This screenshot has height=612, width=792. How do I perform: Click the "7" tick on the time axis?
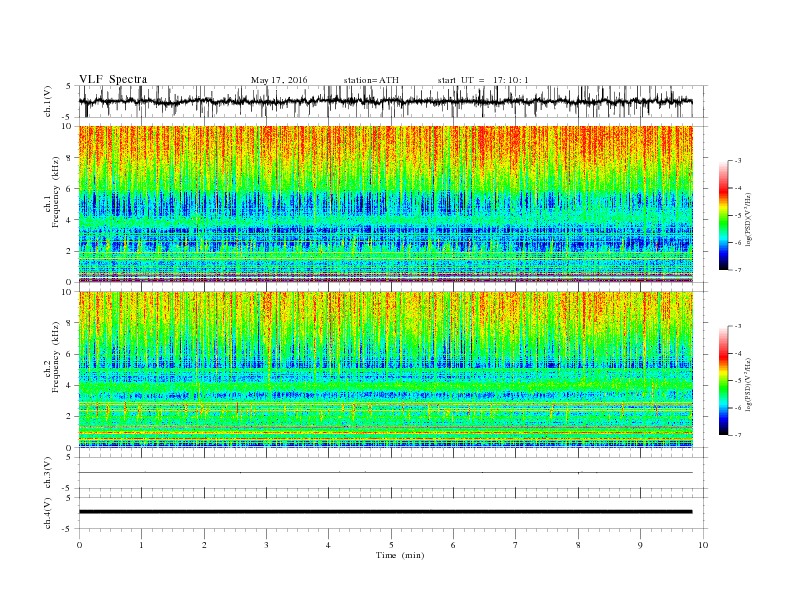(x=516, y=545)
